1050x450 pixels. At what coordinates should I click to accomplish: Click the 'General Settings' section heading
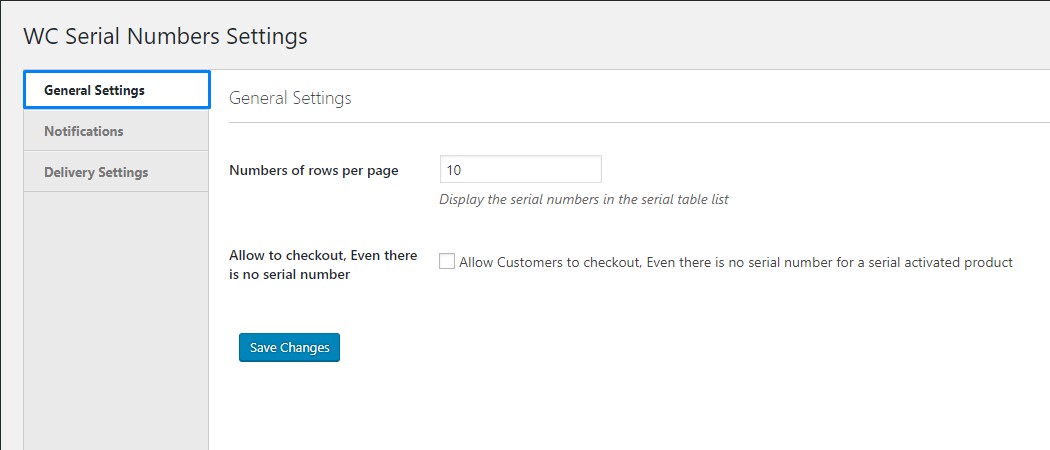290,98
